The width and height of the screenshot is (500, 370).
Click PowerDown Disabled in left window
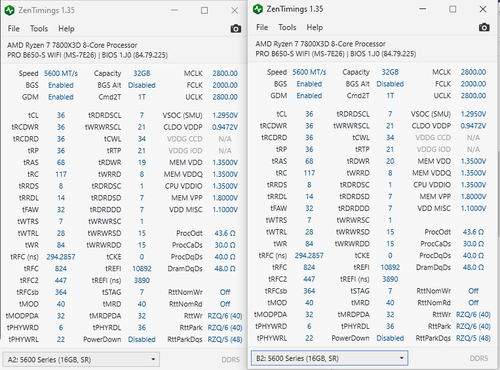coord(142,340)
